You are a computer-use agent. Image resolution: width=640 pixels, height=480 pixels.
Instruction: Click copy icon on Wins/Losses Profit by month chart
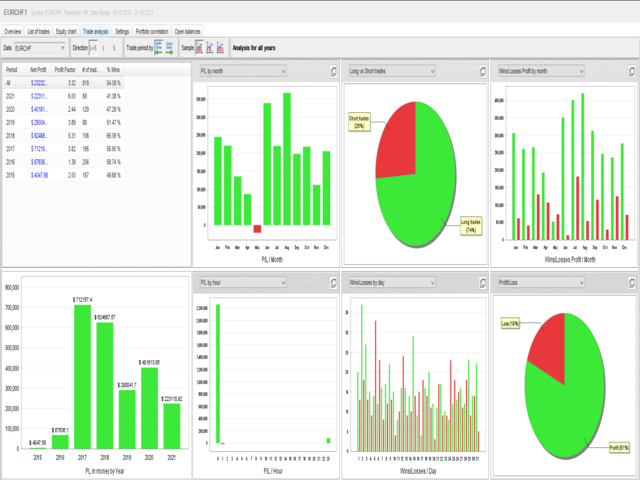point(632,72)
